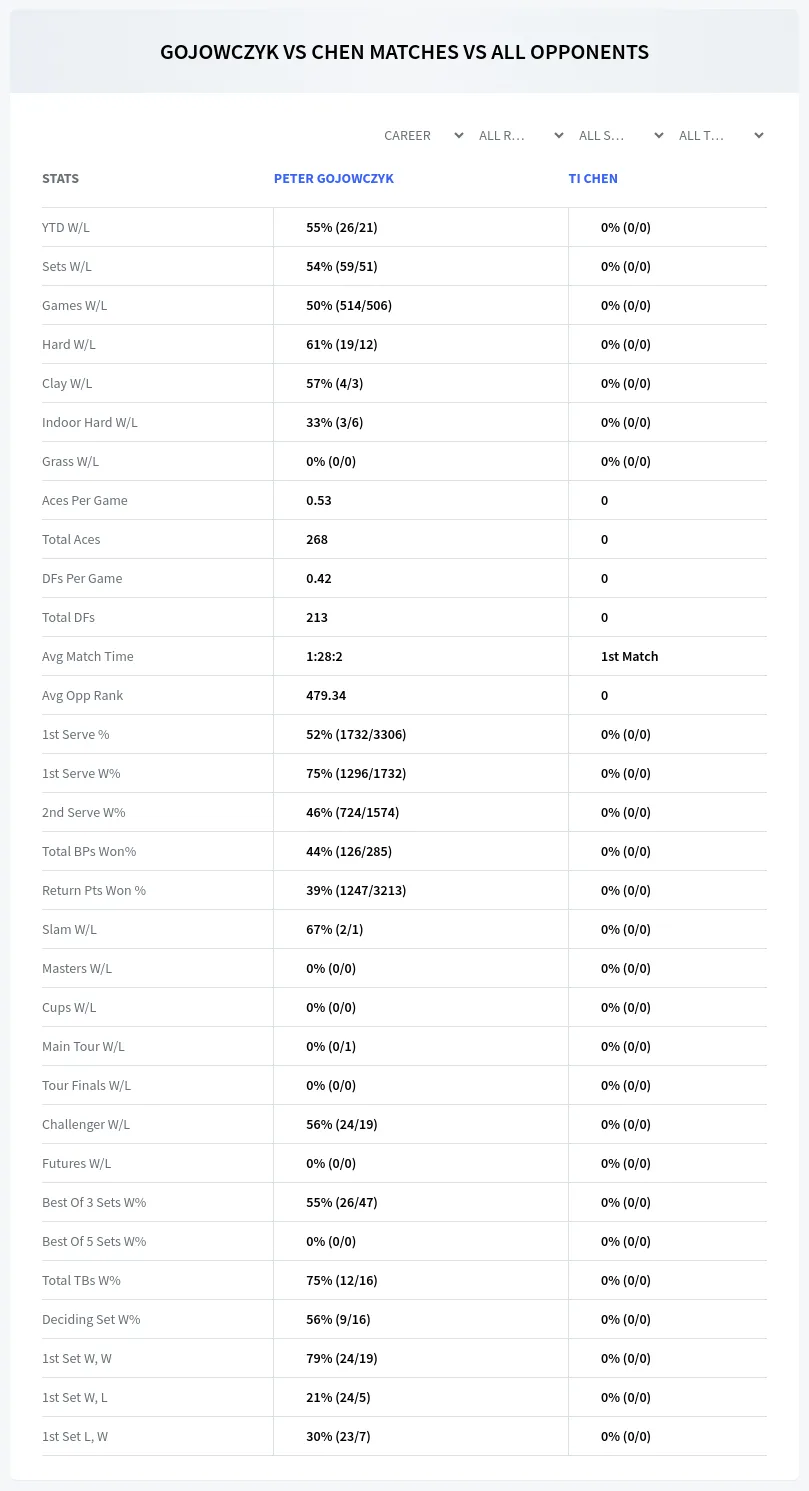The height and width of the screenshot is (1491, 809).
Task: Click the 1st Serve % stat 52% (1732/3306)
Action: coord(356,734)
